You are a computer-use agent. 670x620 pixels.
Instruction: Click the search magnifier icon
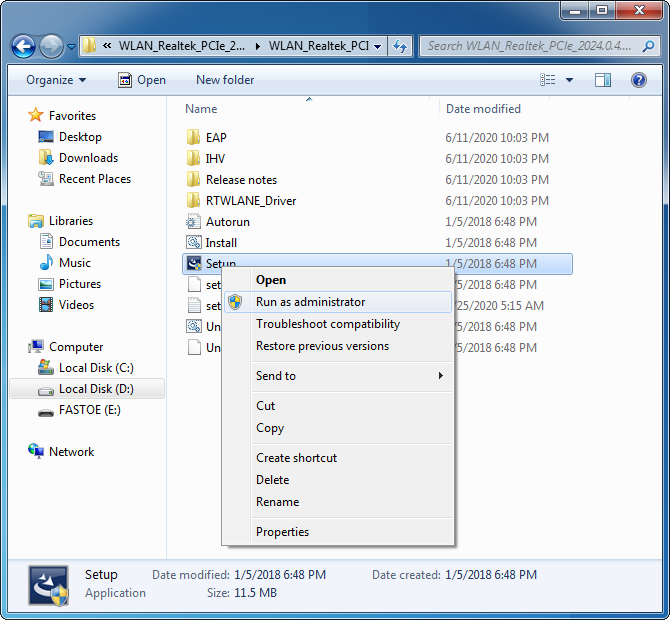(x=648, y=46)
